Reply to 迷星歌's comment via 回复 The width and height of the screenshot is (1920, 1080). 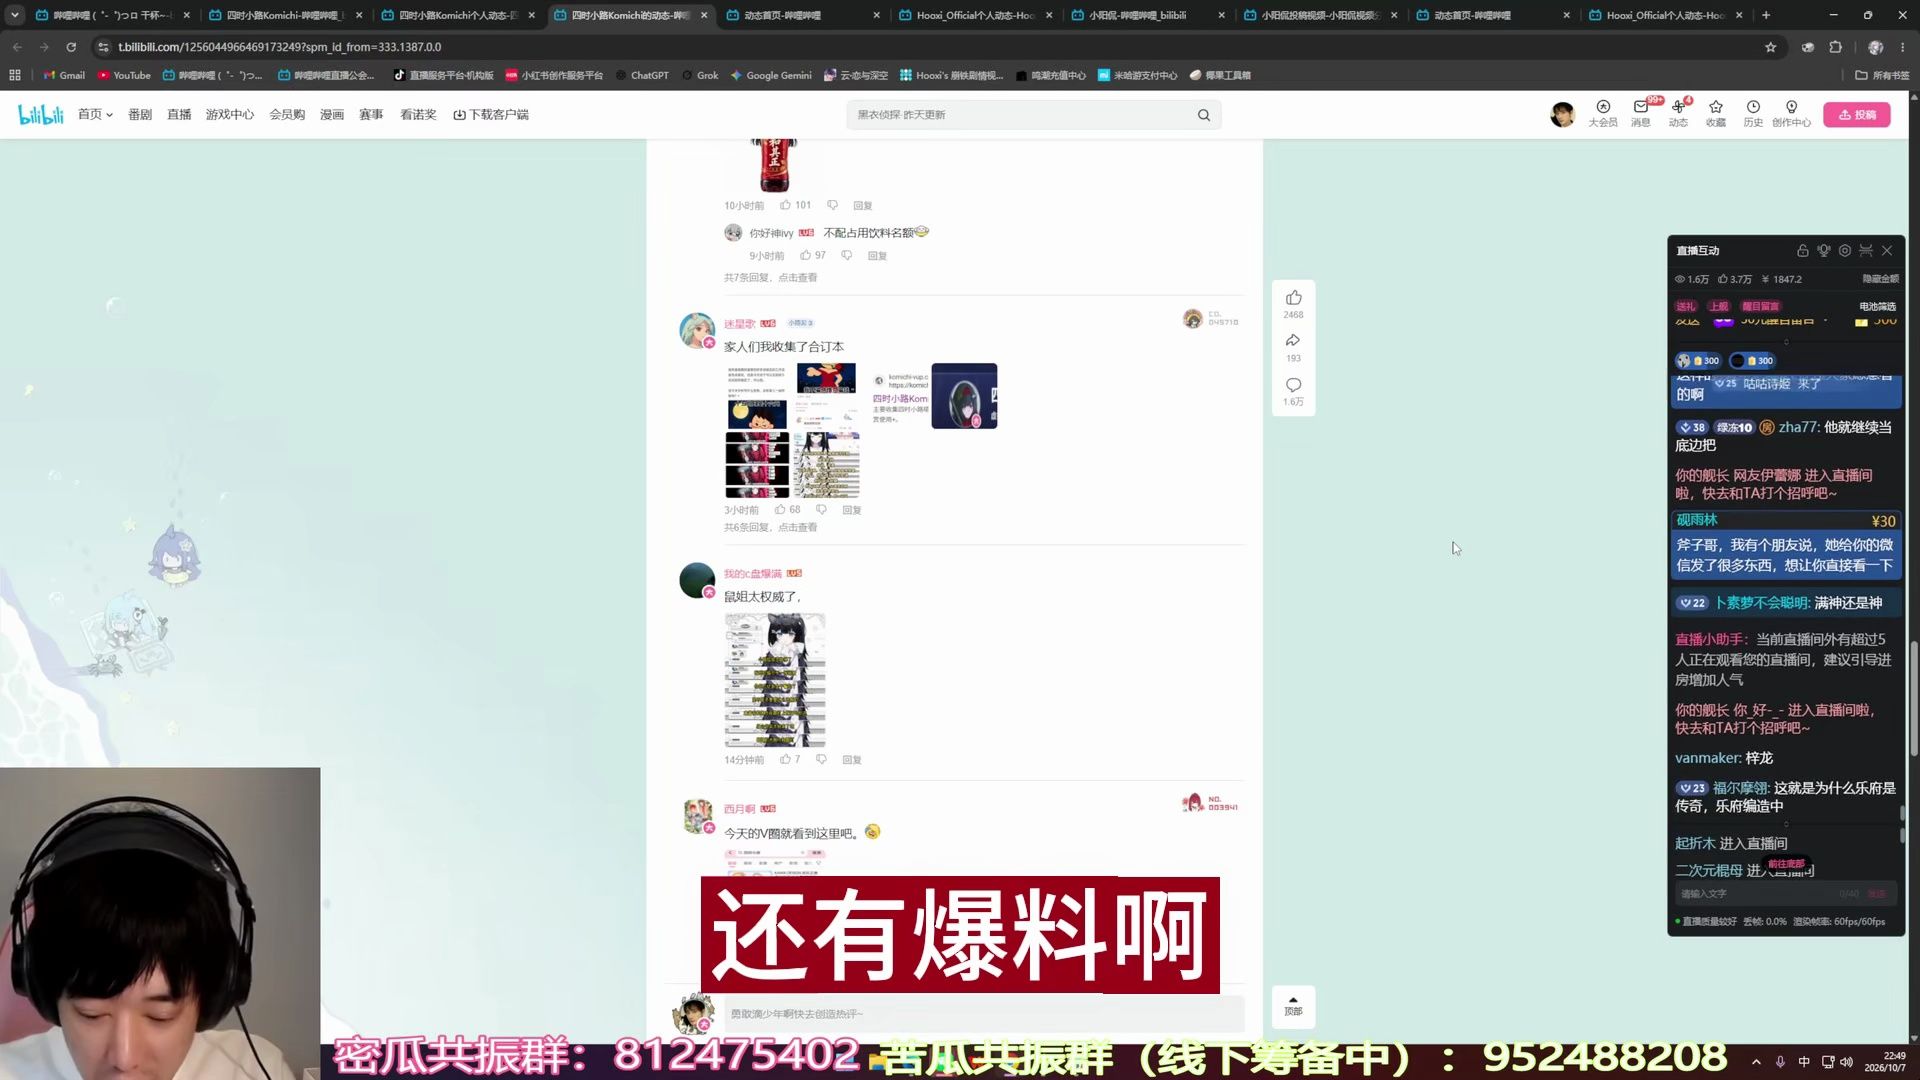[x=852, y=510]
